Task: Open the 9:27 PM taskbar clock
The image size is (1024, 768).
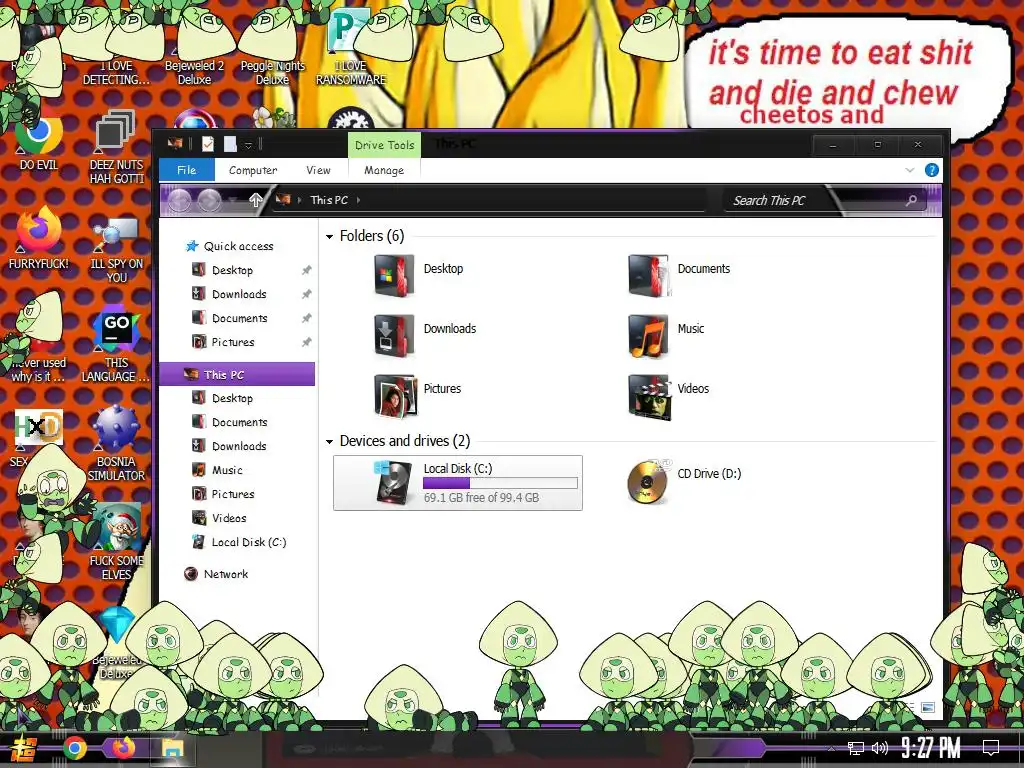Action: 931,747
